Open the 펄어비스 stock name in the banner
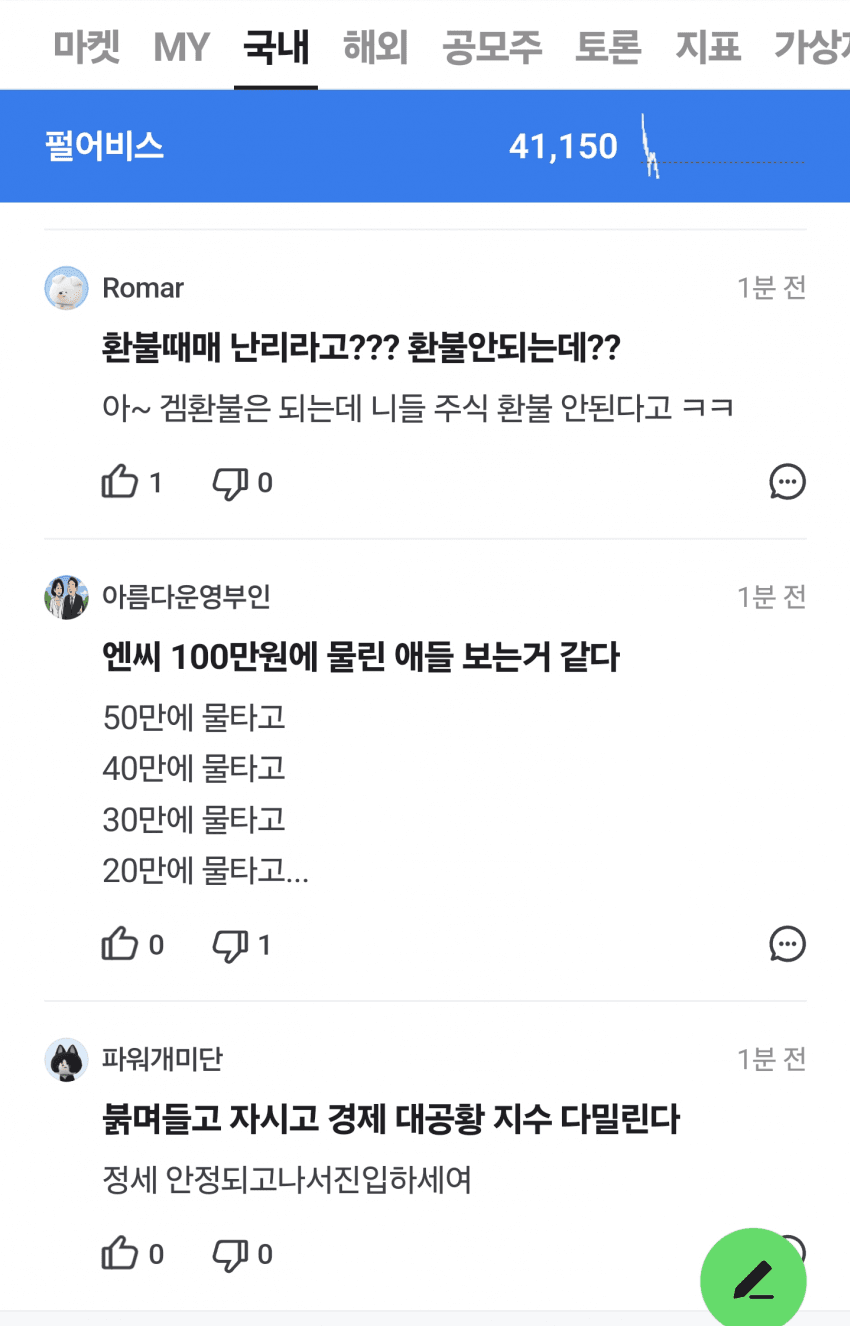Viewport: 850px width, 1326px height. point(104,147)
